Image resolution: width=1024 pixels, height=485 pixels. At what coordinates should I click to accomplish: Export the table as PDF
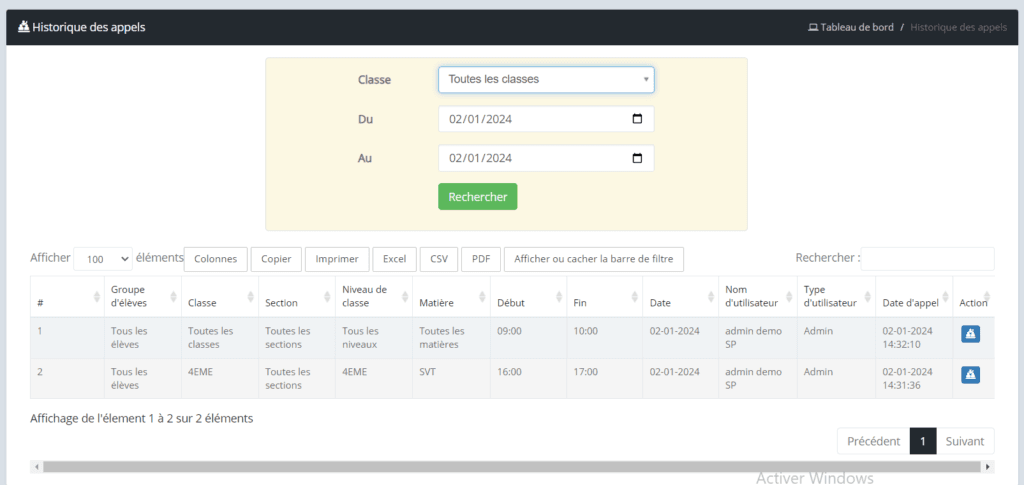pos(480,259)
